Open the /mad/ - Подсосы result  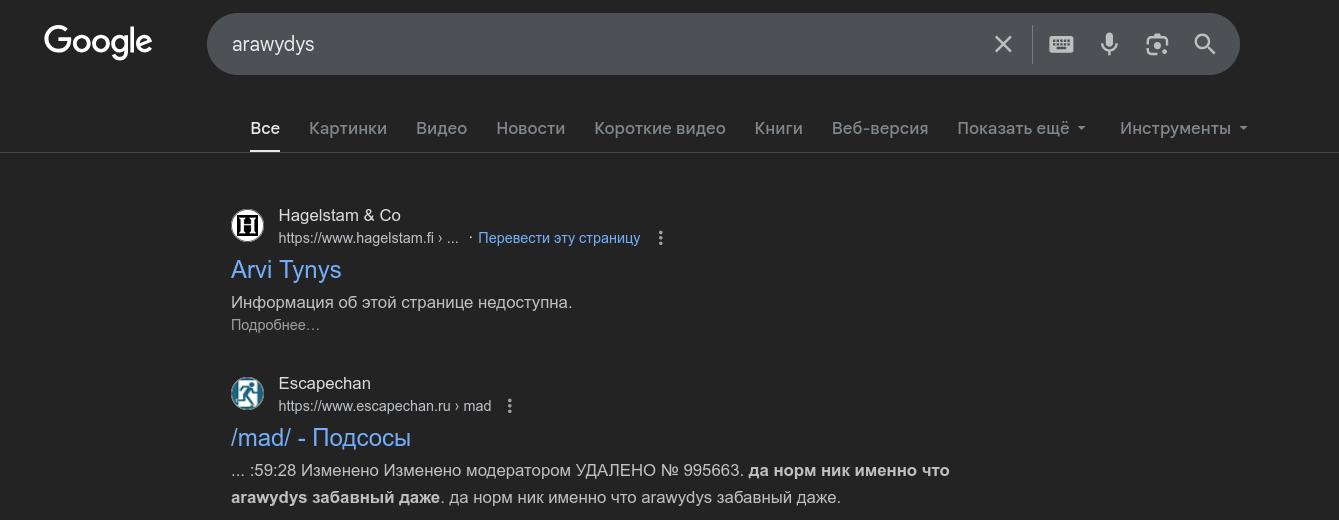pos(321,438)
